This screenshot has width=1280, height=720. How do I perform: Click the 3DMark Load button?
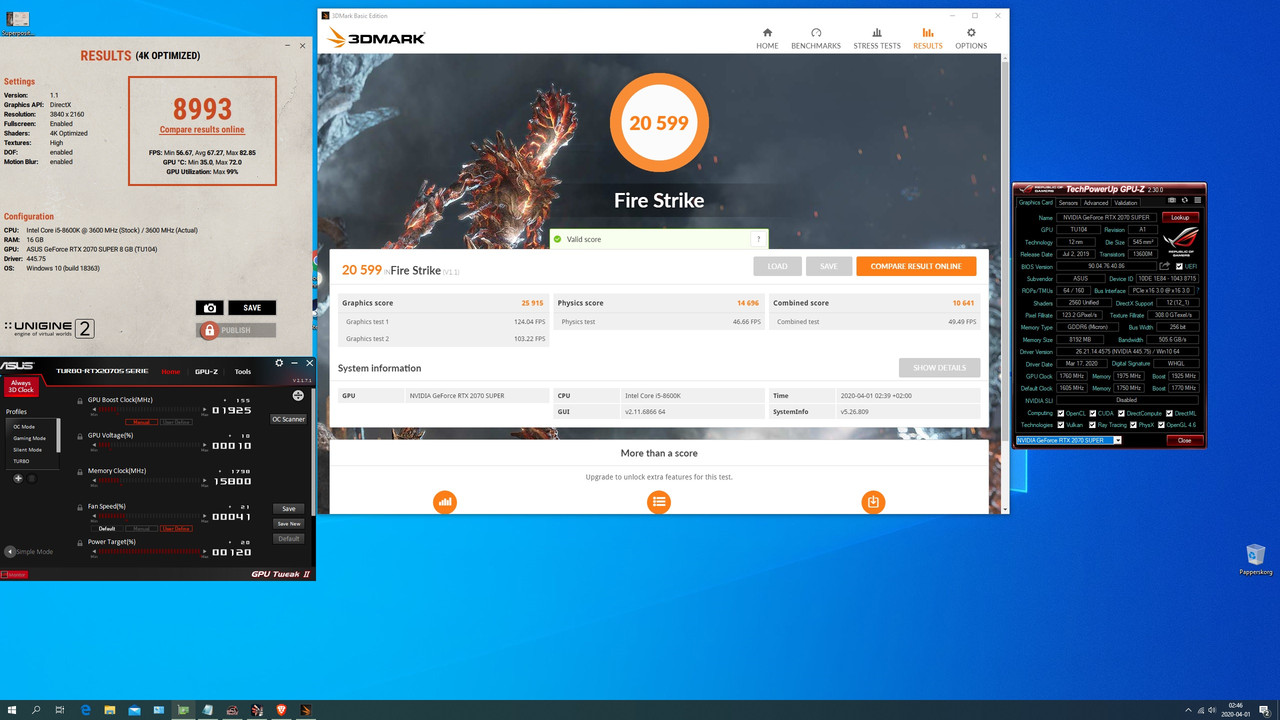tap(777, 266)
